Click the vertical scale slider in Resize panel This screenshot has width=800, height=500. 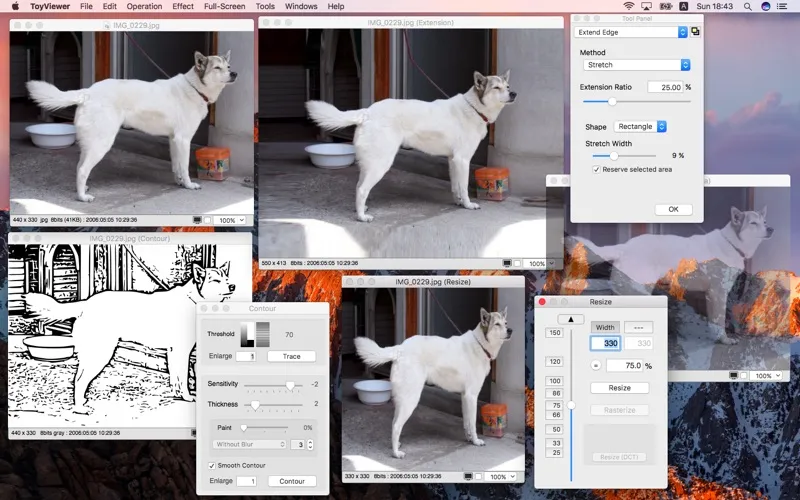pyautogui.click(x=571, y=405)
